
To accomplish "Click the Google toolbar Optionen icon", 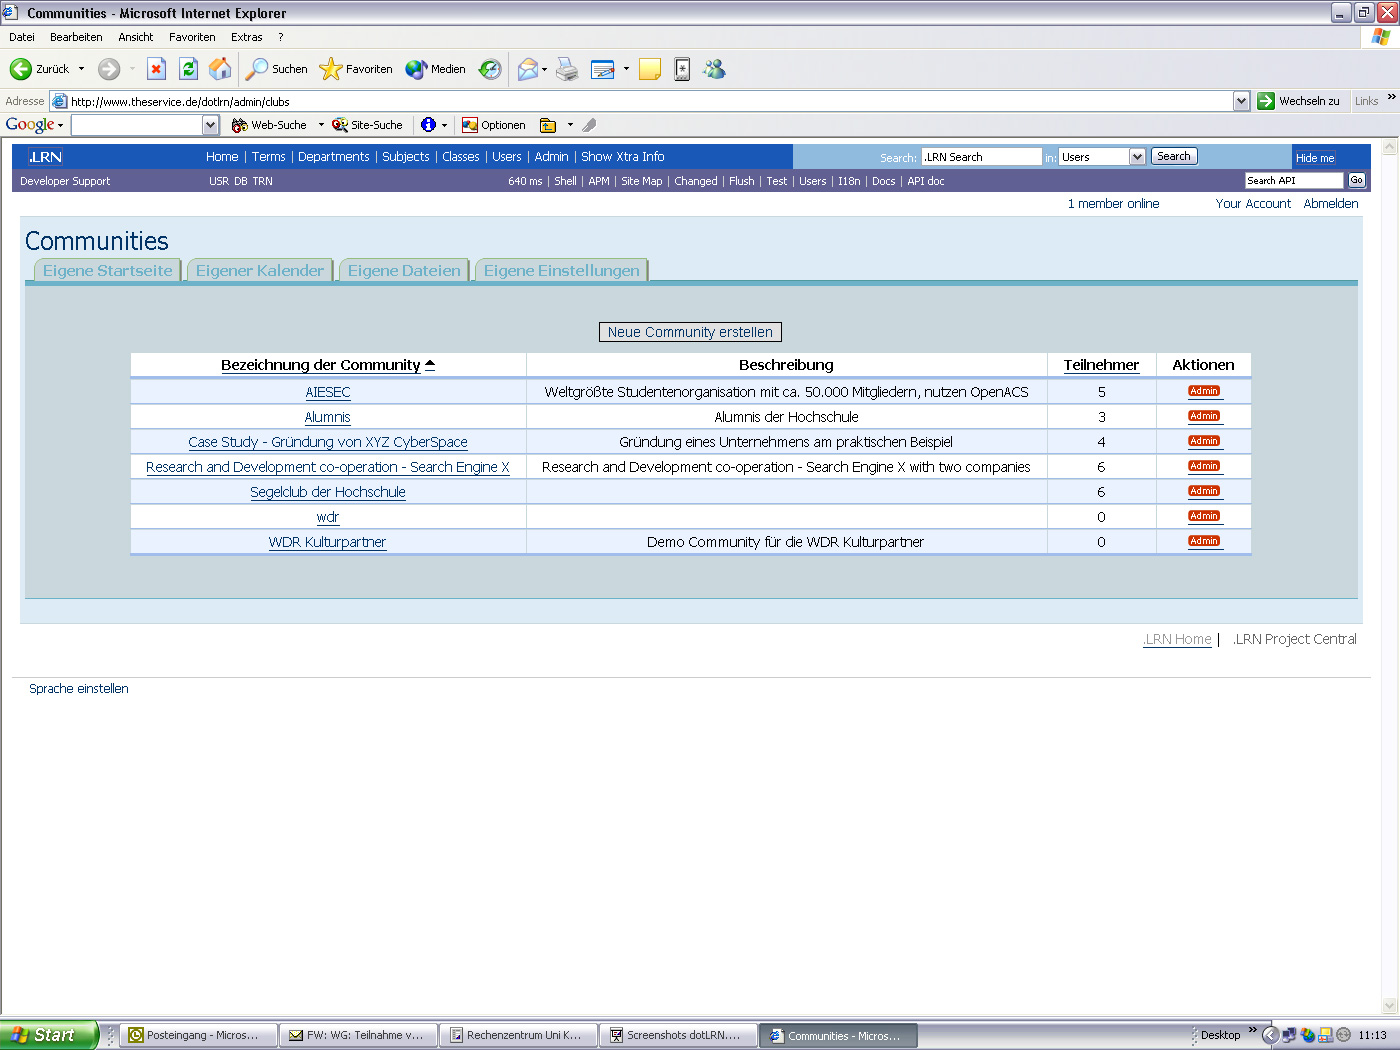I will click(470, 124).
